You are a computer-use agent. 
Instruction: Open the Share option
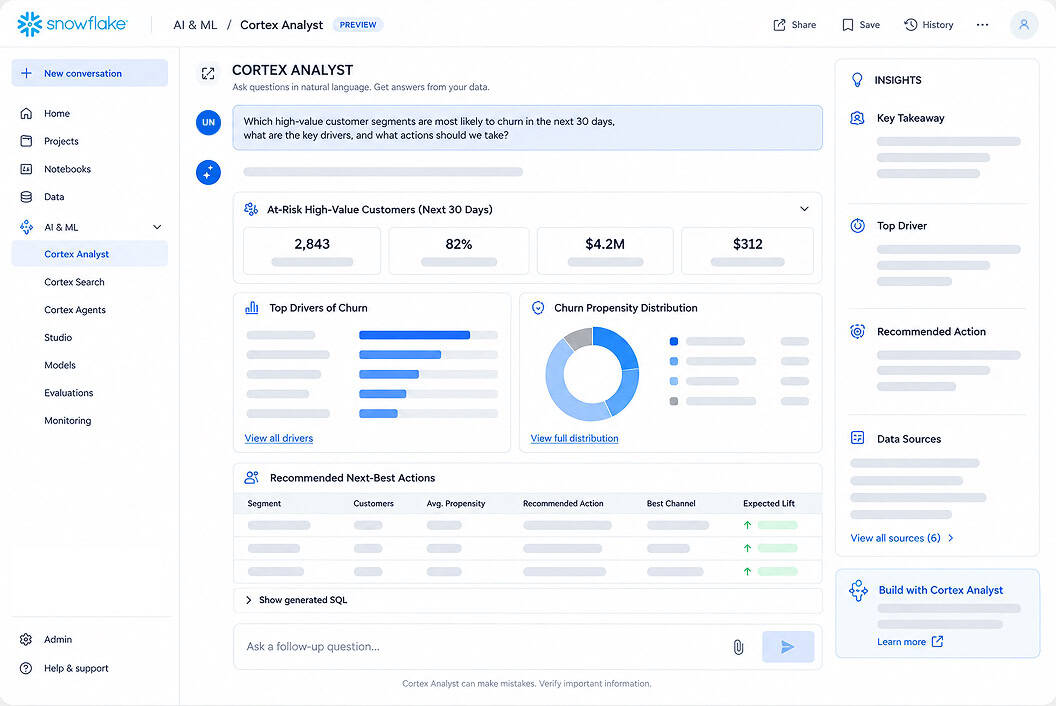pos(795,25)
